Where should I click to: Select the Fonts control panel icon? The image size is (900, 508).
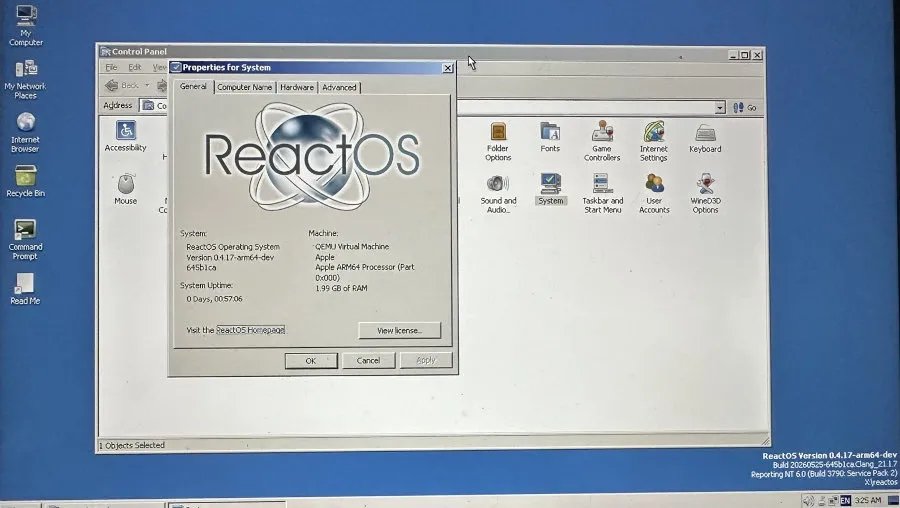[550, 137]
